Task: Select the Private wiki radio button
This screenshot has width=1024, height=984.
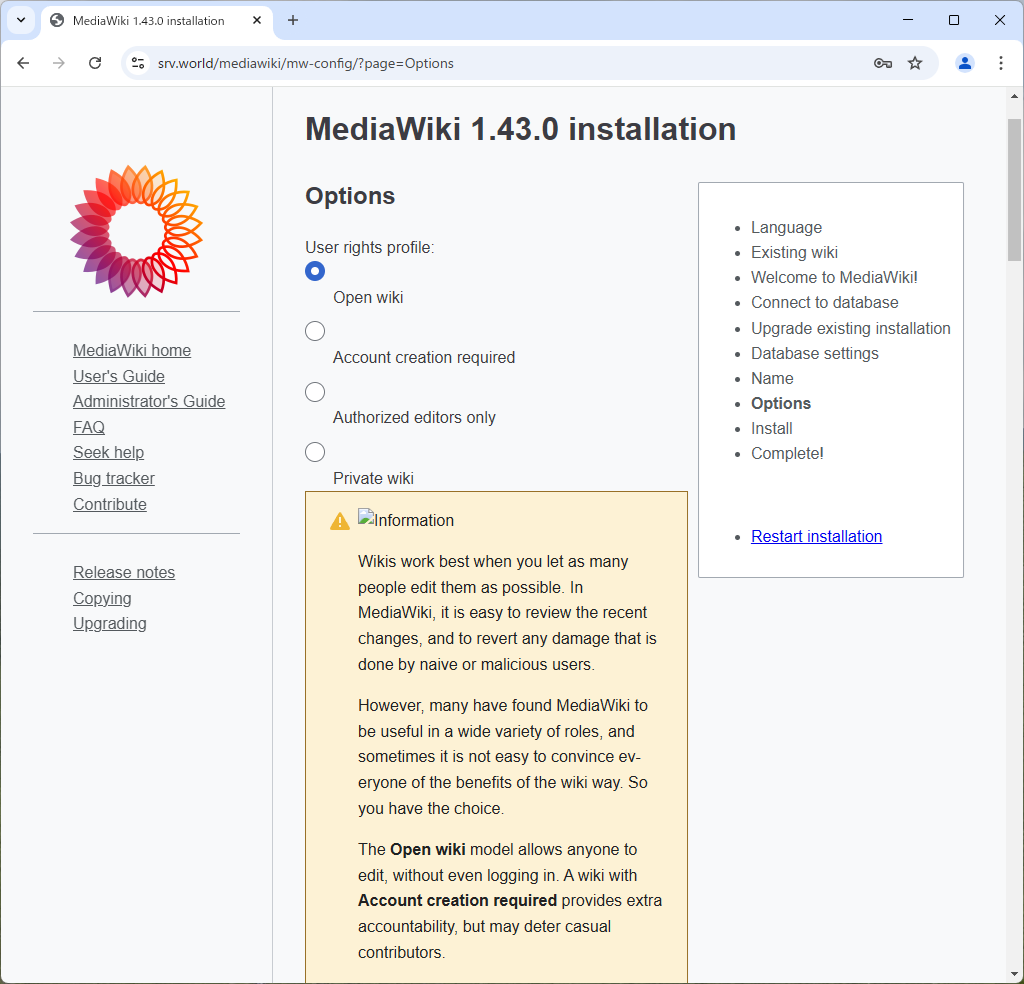Action: coord(315,452)
